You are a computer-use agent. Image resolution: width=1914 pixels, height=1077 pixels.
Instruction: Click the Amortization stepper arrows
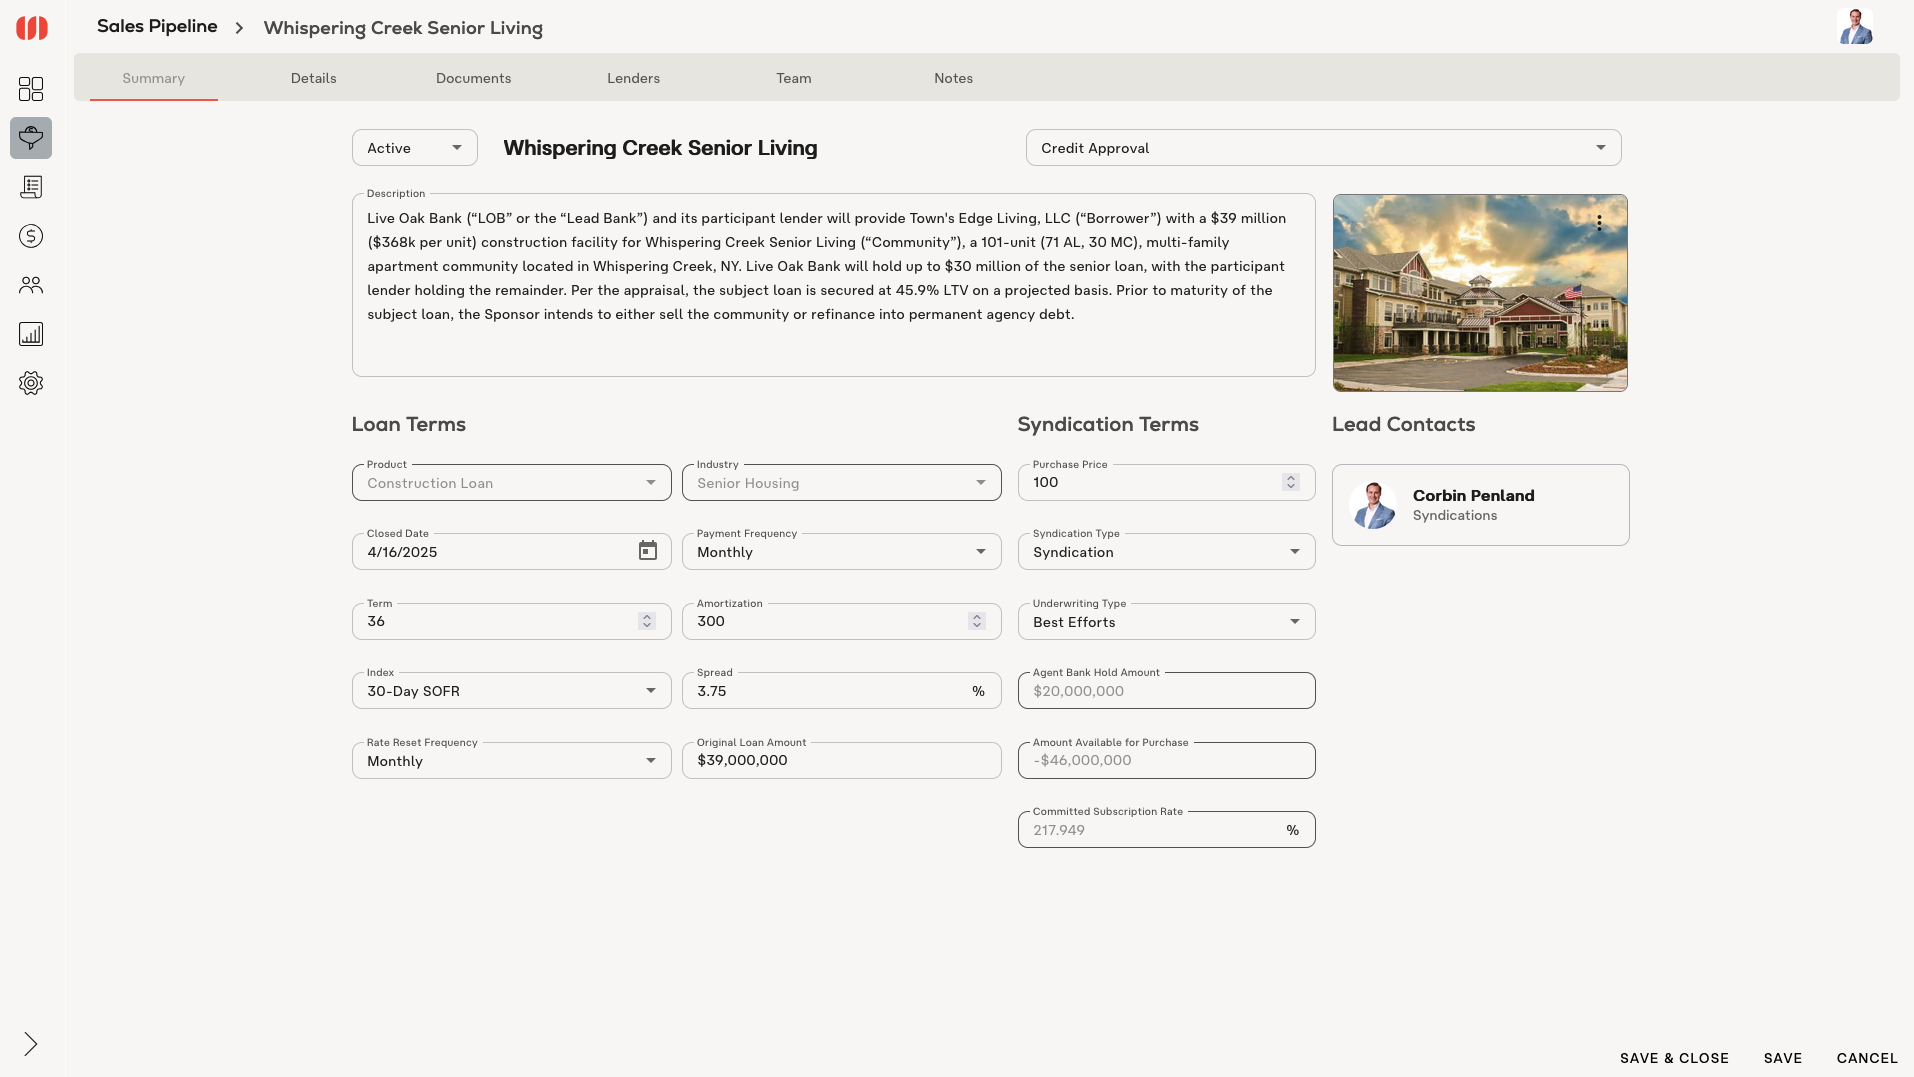(977, 621)
